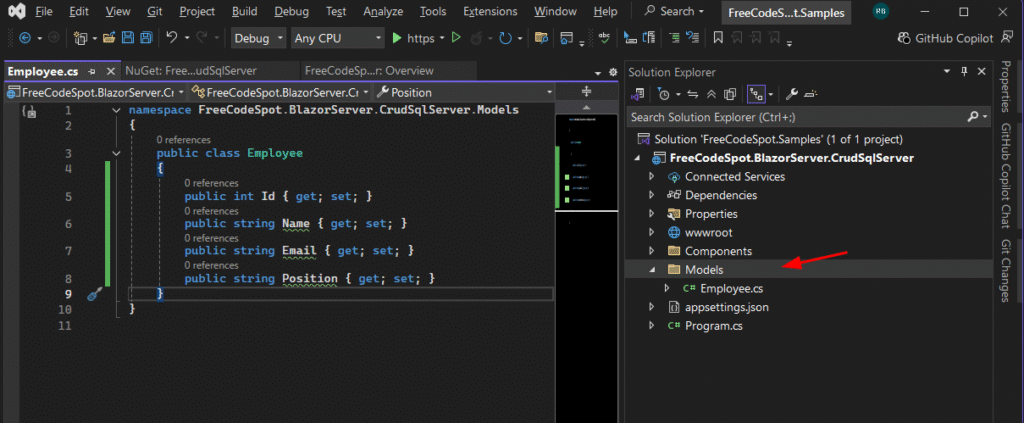Collapse the Employee class on line 3
The width and height of the screenshot is (1024, 423).
116,153
